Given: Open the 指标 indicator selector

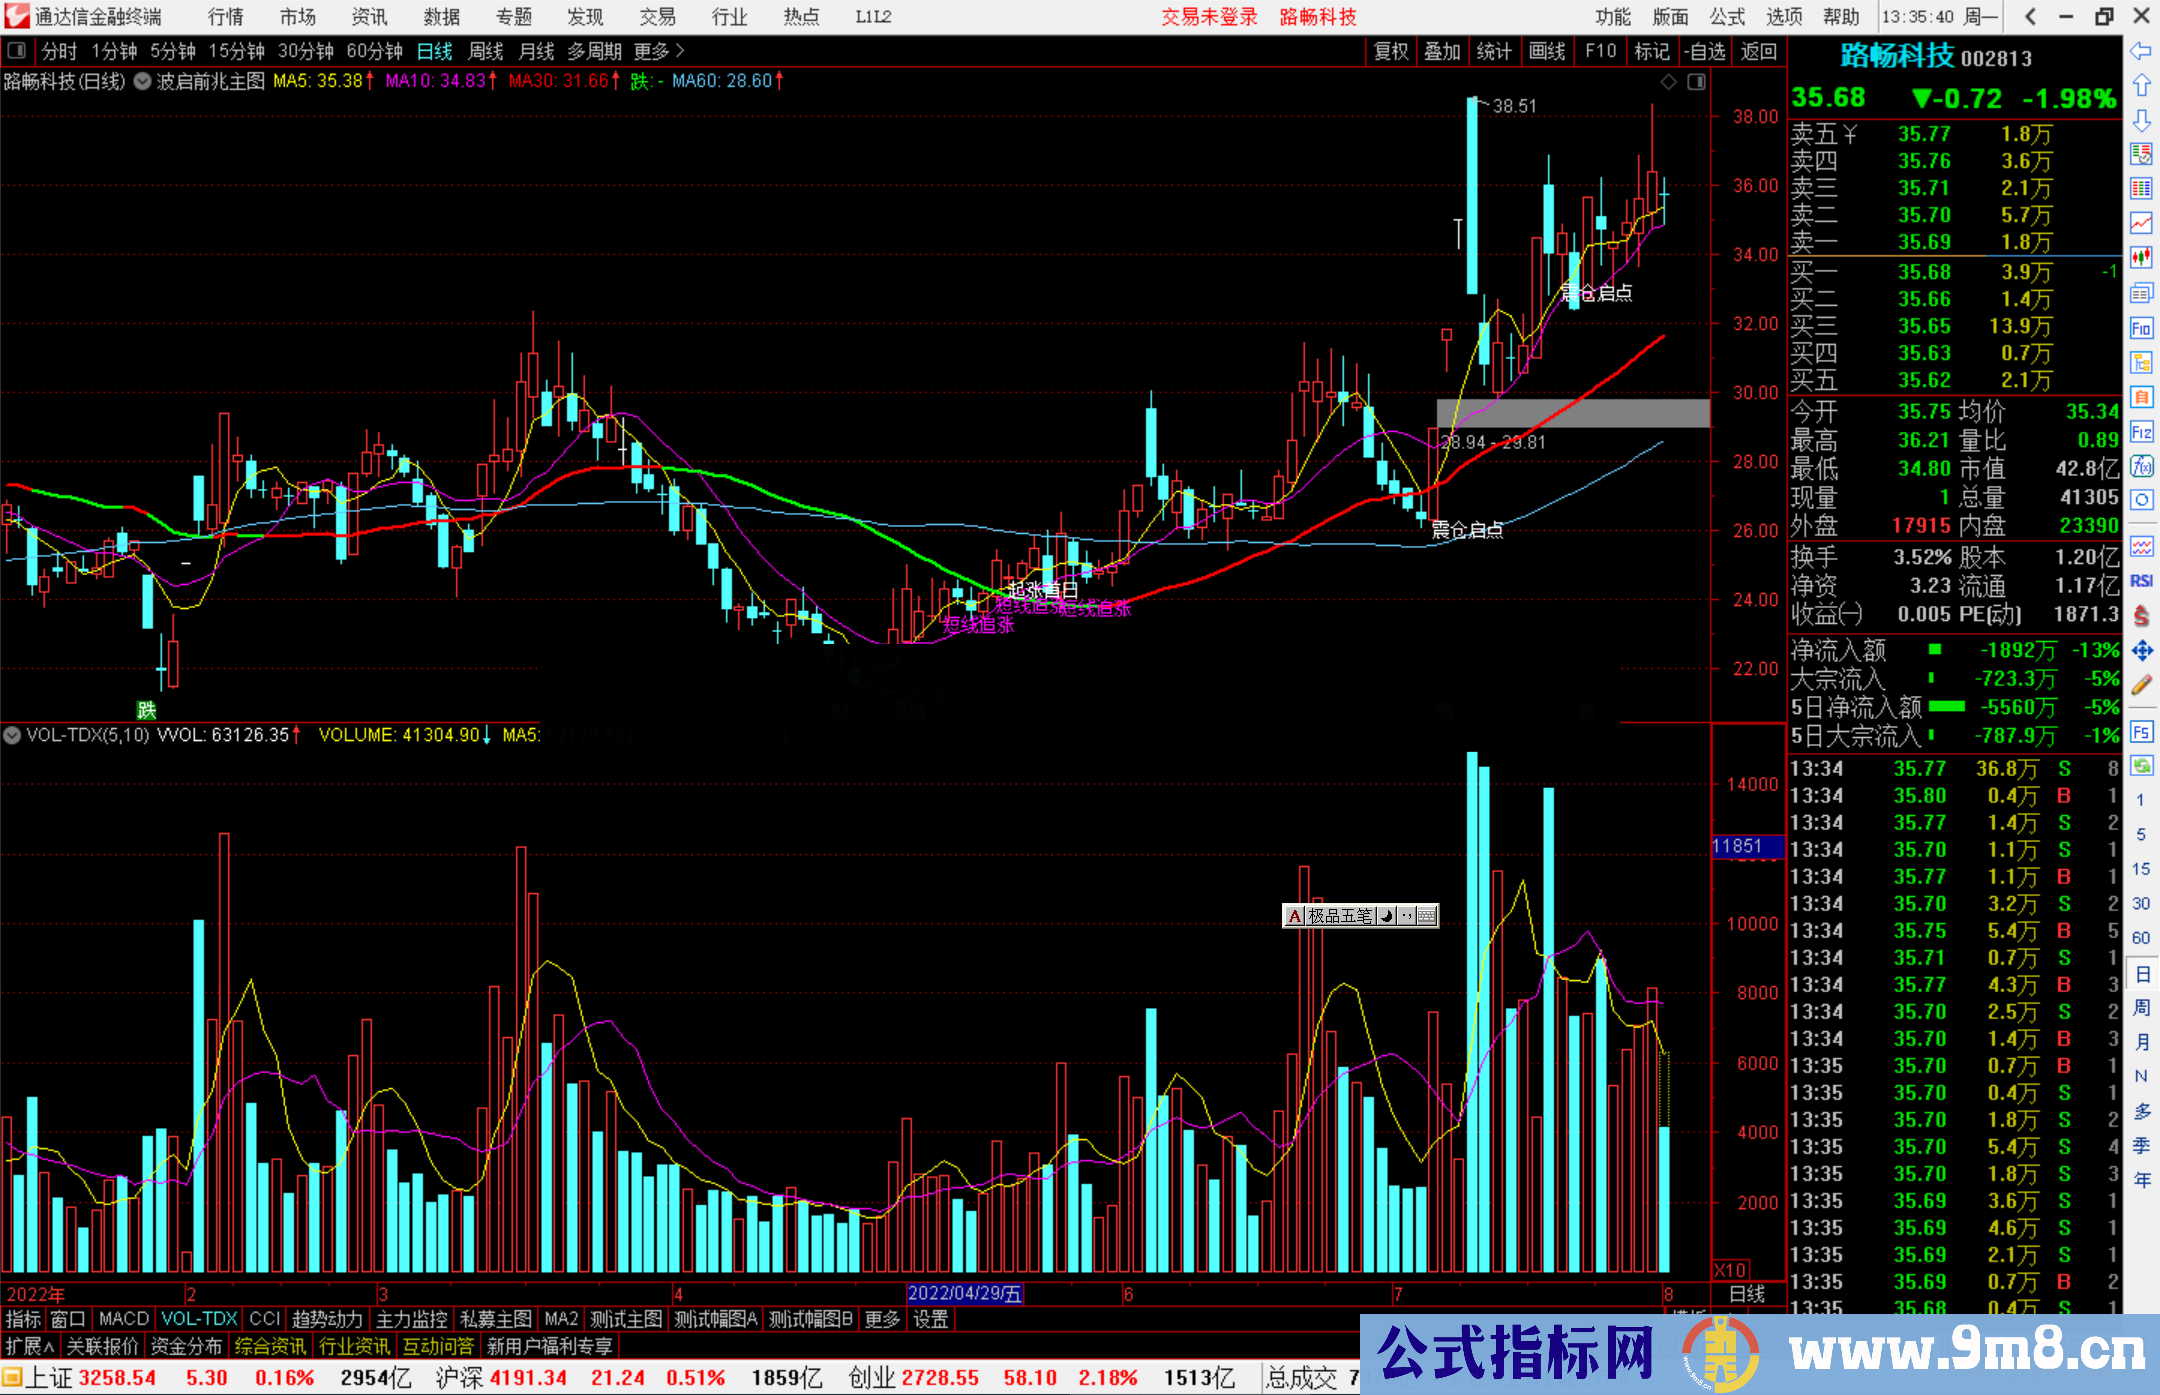Looking at the screenshot, I should 24,1319.
